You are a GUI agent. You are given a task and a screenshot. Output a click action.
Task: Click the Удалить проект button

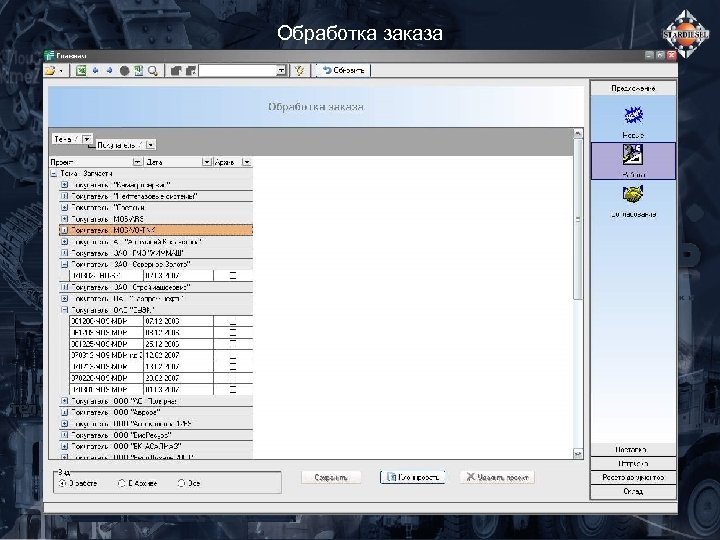497,478
